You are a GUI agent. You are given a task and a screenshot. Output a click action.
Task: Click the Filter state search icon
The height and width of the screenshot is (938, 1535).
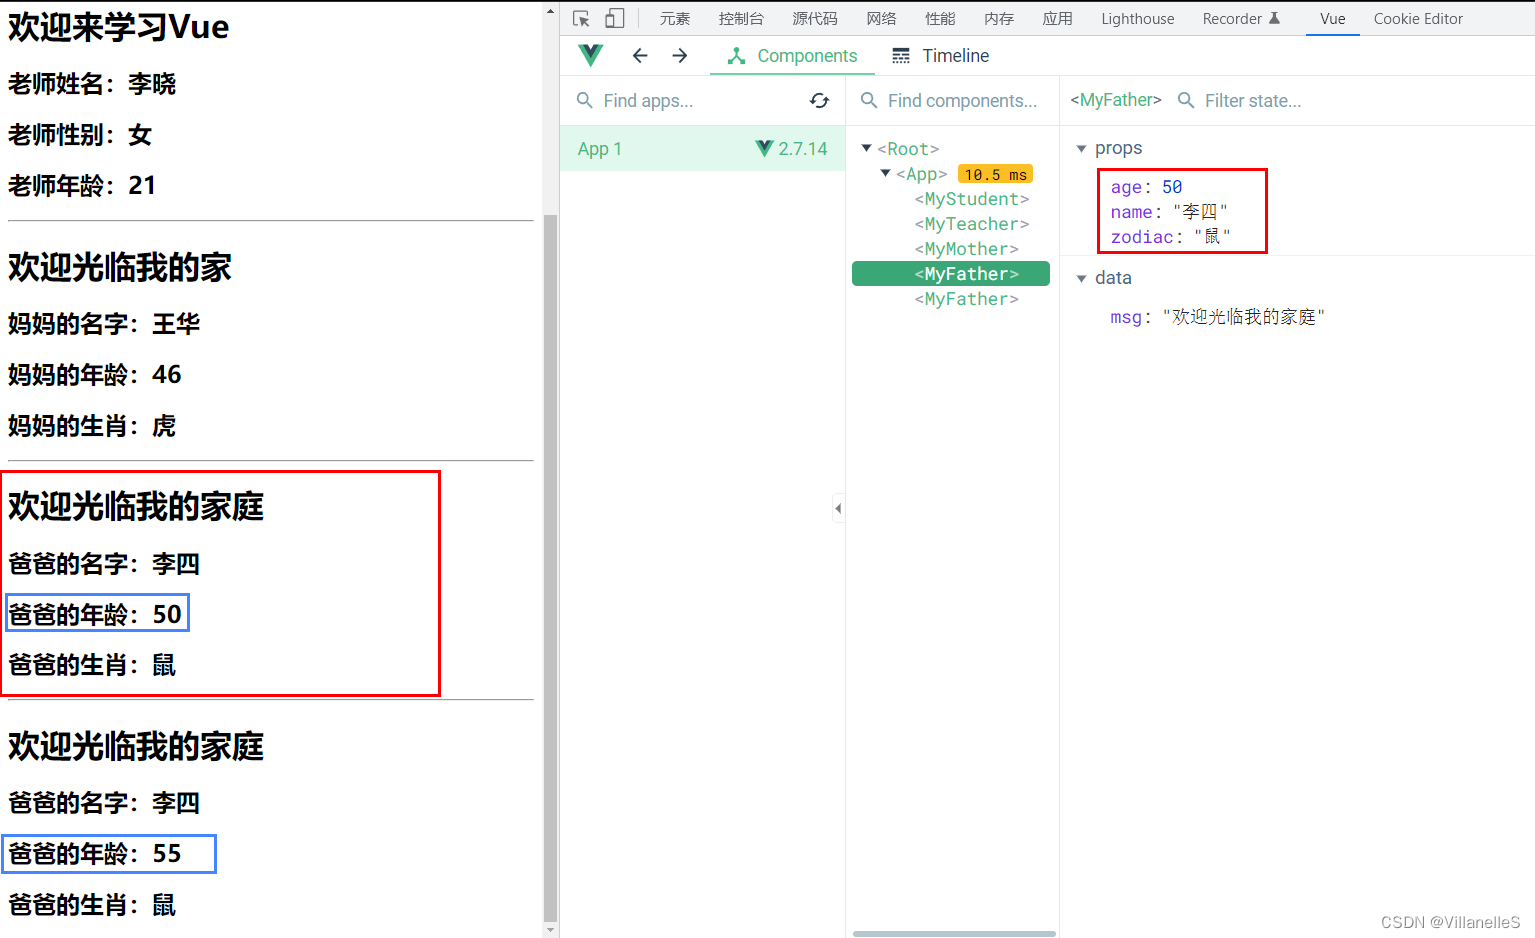(1186, 100)
